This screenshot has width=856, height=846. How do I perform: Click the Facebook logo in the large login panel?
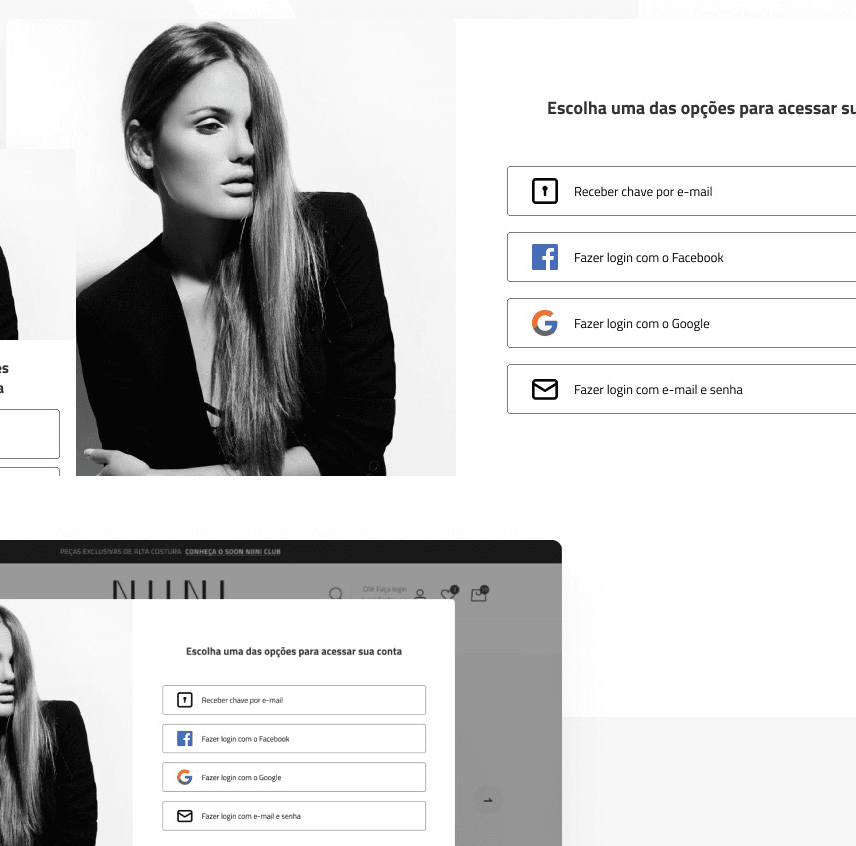click(544, 257)
